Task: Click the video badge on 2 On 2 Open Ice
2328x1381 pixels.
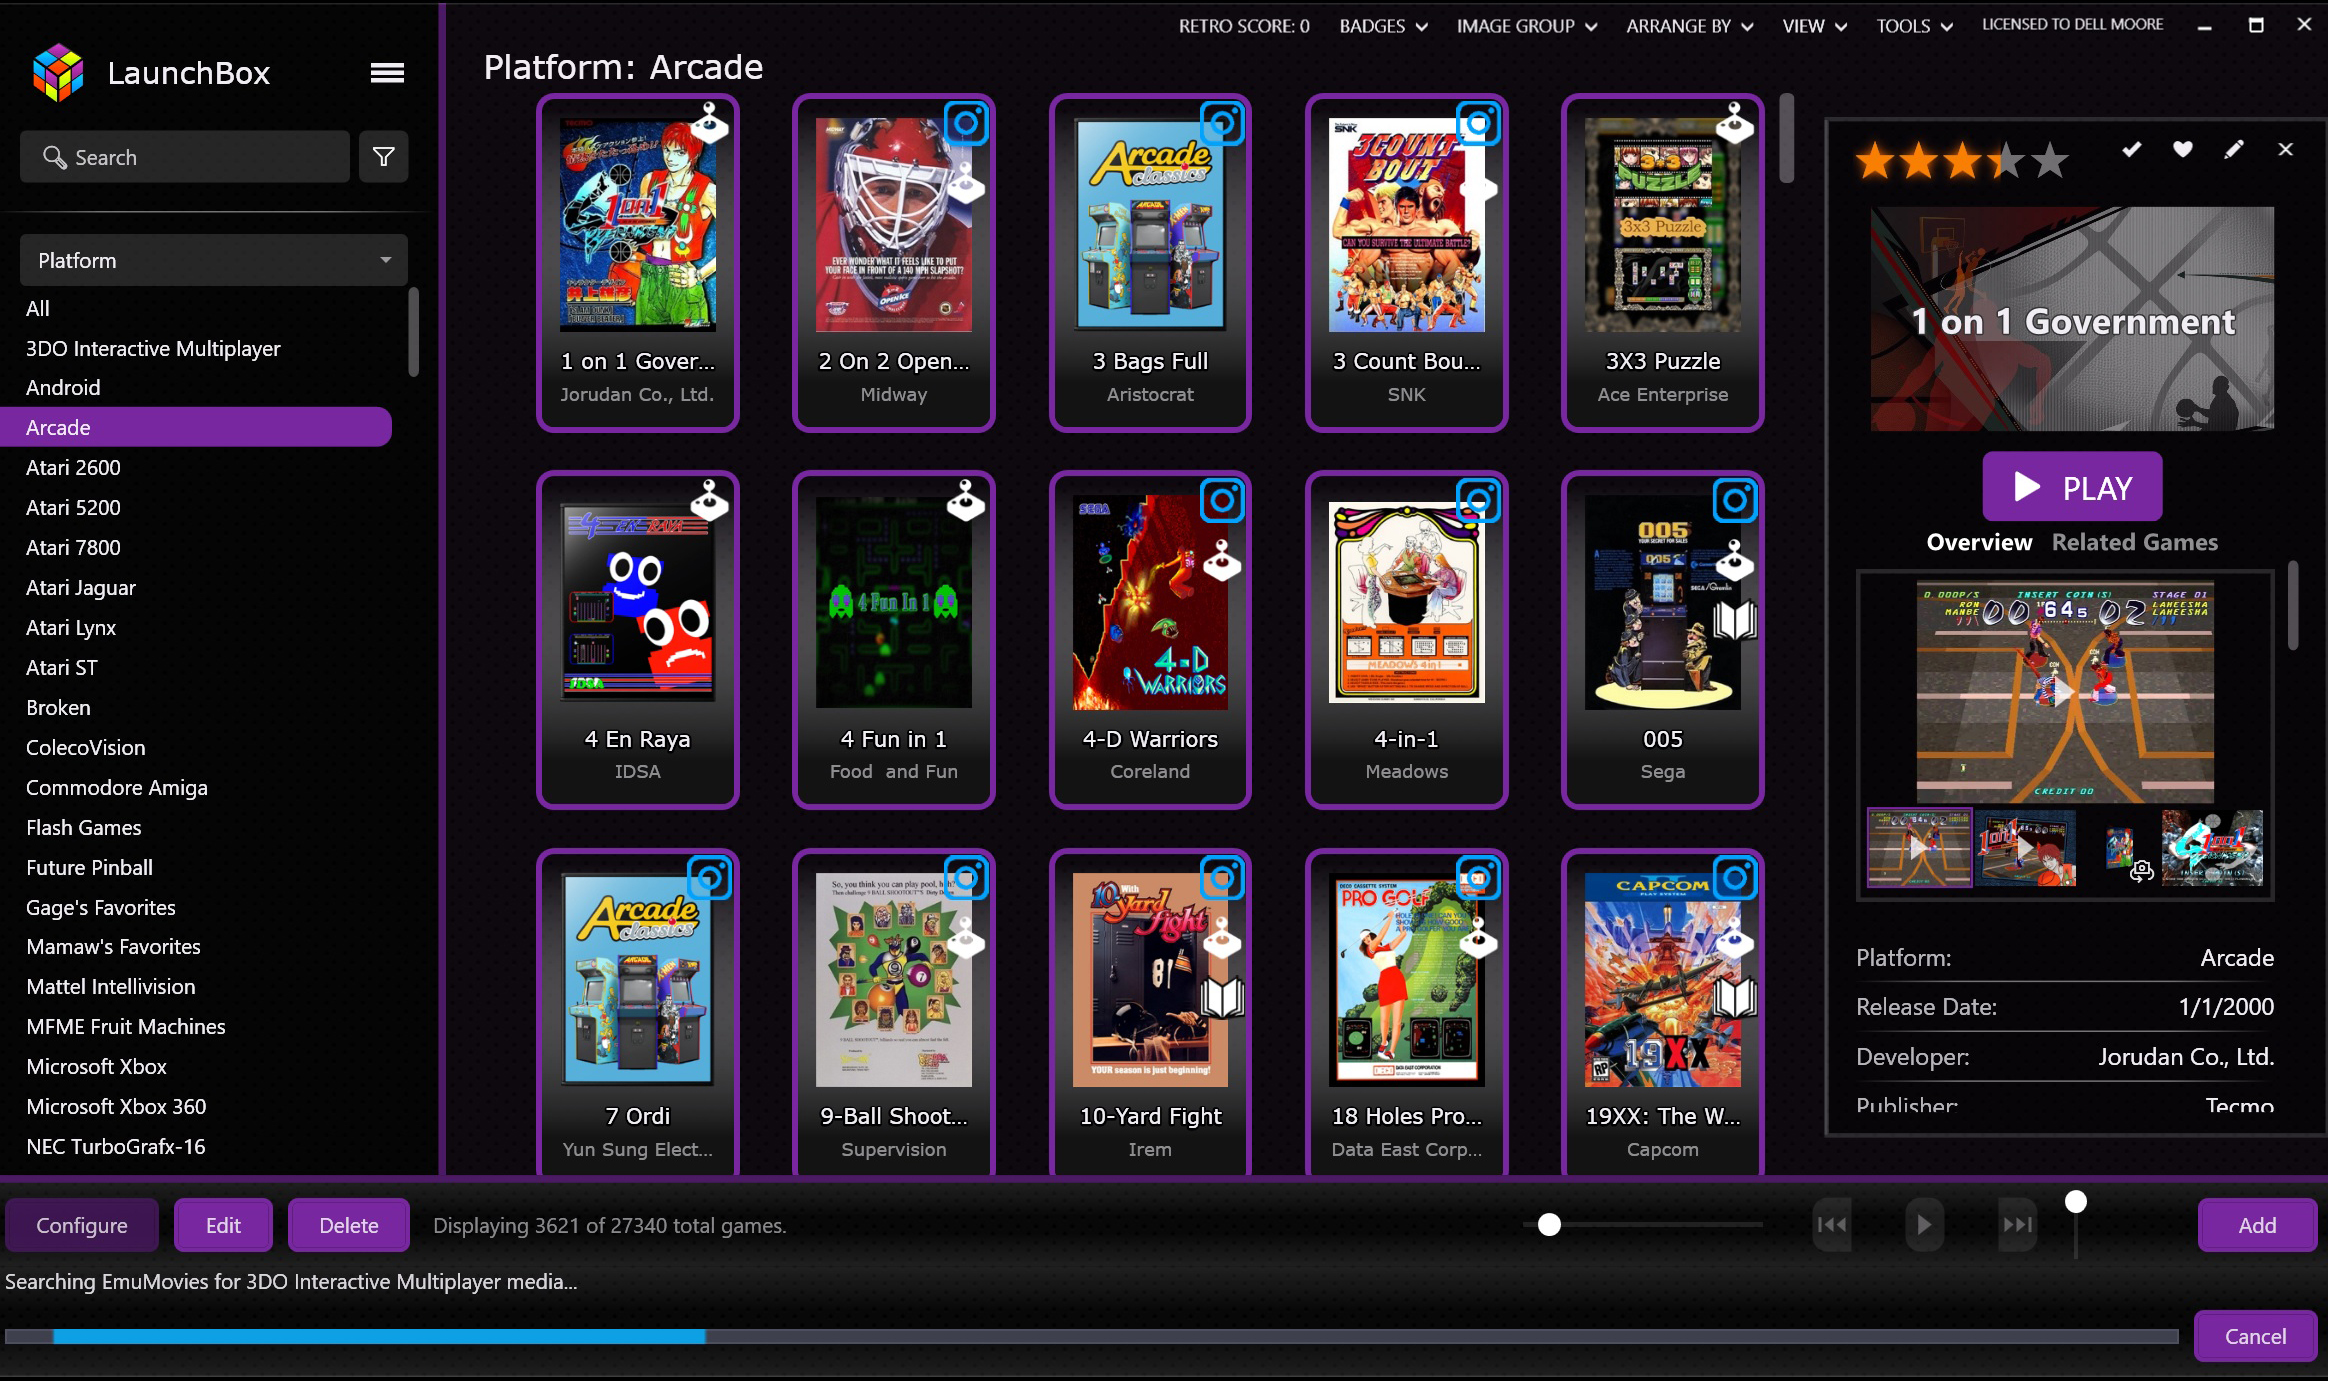Action: tap(966, 124)
